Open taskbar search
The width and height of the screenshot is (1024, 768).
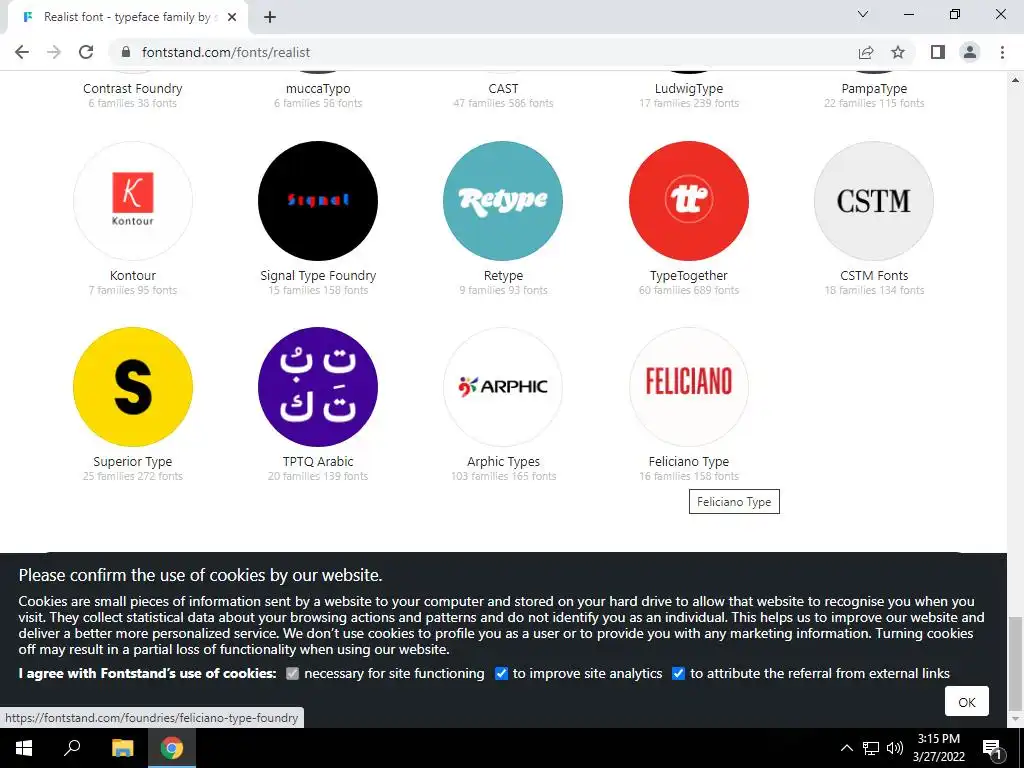[72, 748]
